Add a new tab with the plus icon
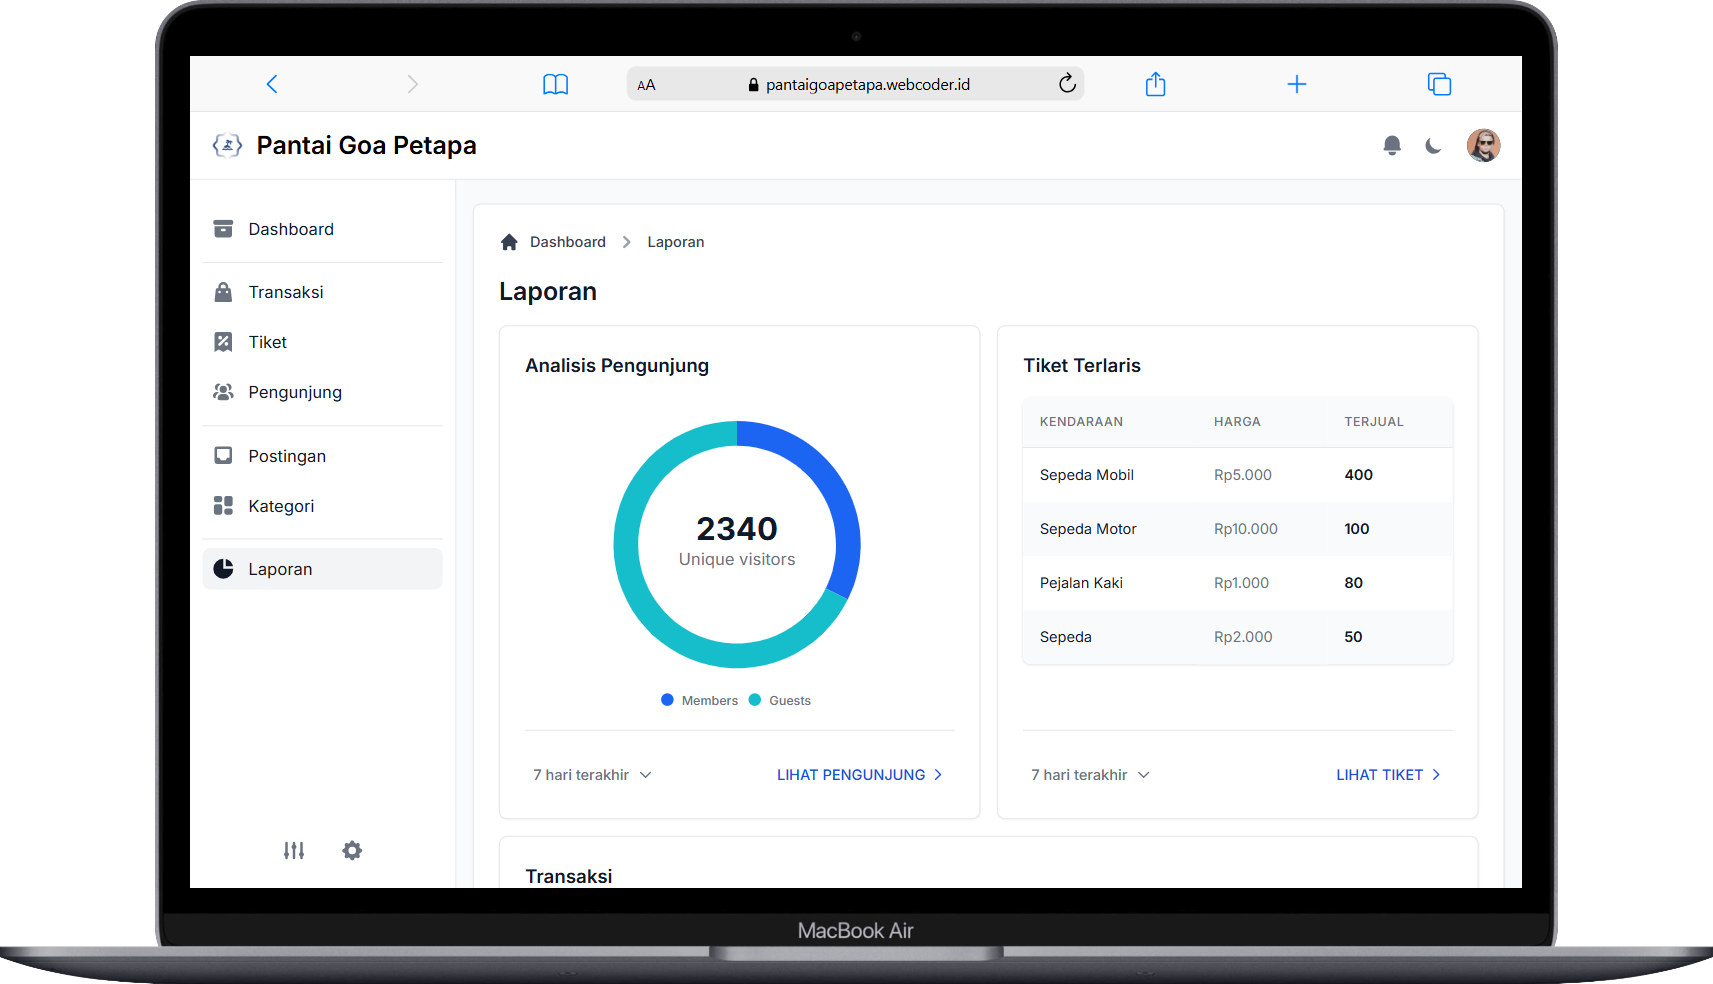 (1296, 84)
